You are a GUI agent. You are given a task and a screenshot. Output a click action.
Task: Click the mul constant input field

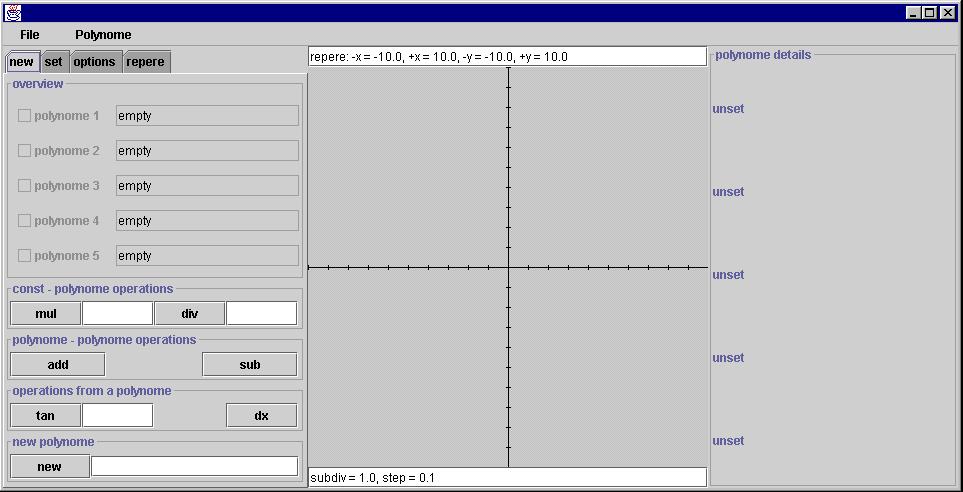point(117,313)
